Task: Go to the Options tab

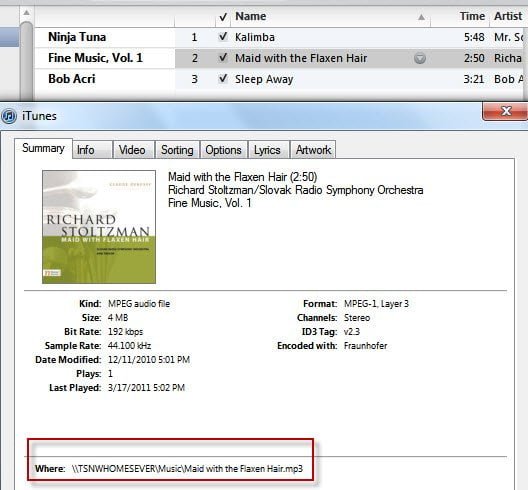Action: click(x=224, y=150)
